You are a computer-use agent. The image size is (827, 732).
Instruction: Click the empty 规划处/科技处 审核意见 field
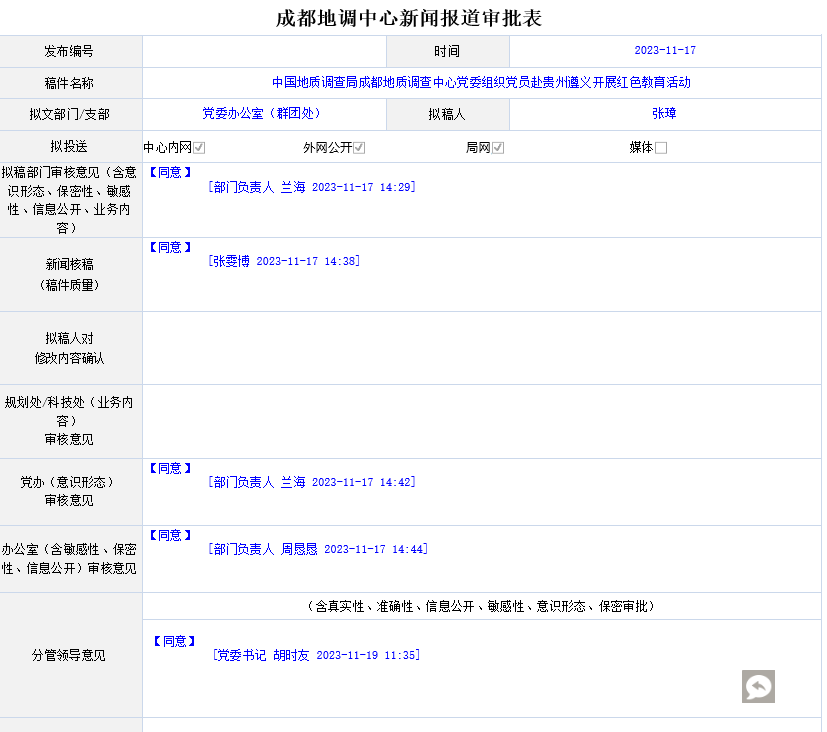481,421
